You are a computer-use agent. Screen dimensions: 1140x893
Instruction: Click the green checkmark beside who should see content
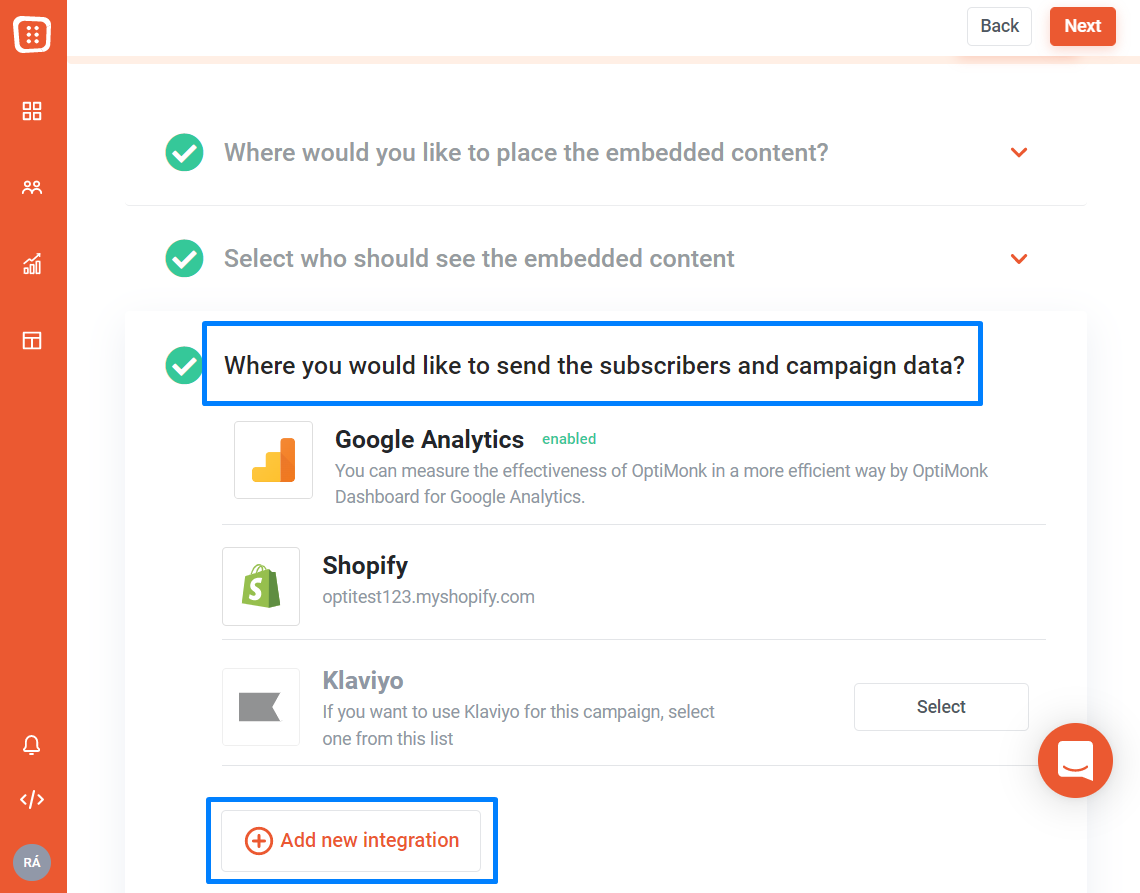(x=185, y=258)
